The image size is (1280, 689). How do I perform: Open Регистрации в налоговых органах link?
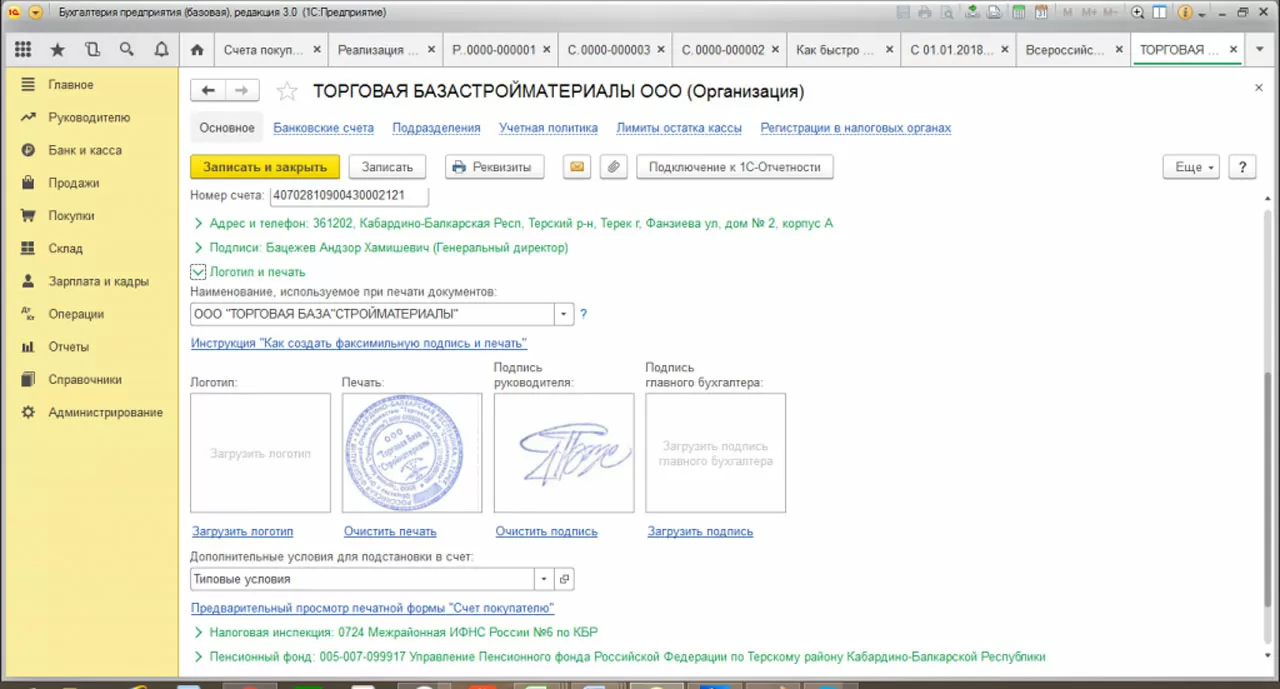coord(856,128)
